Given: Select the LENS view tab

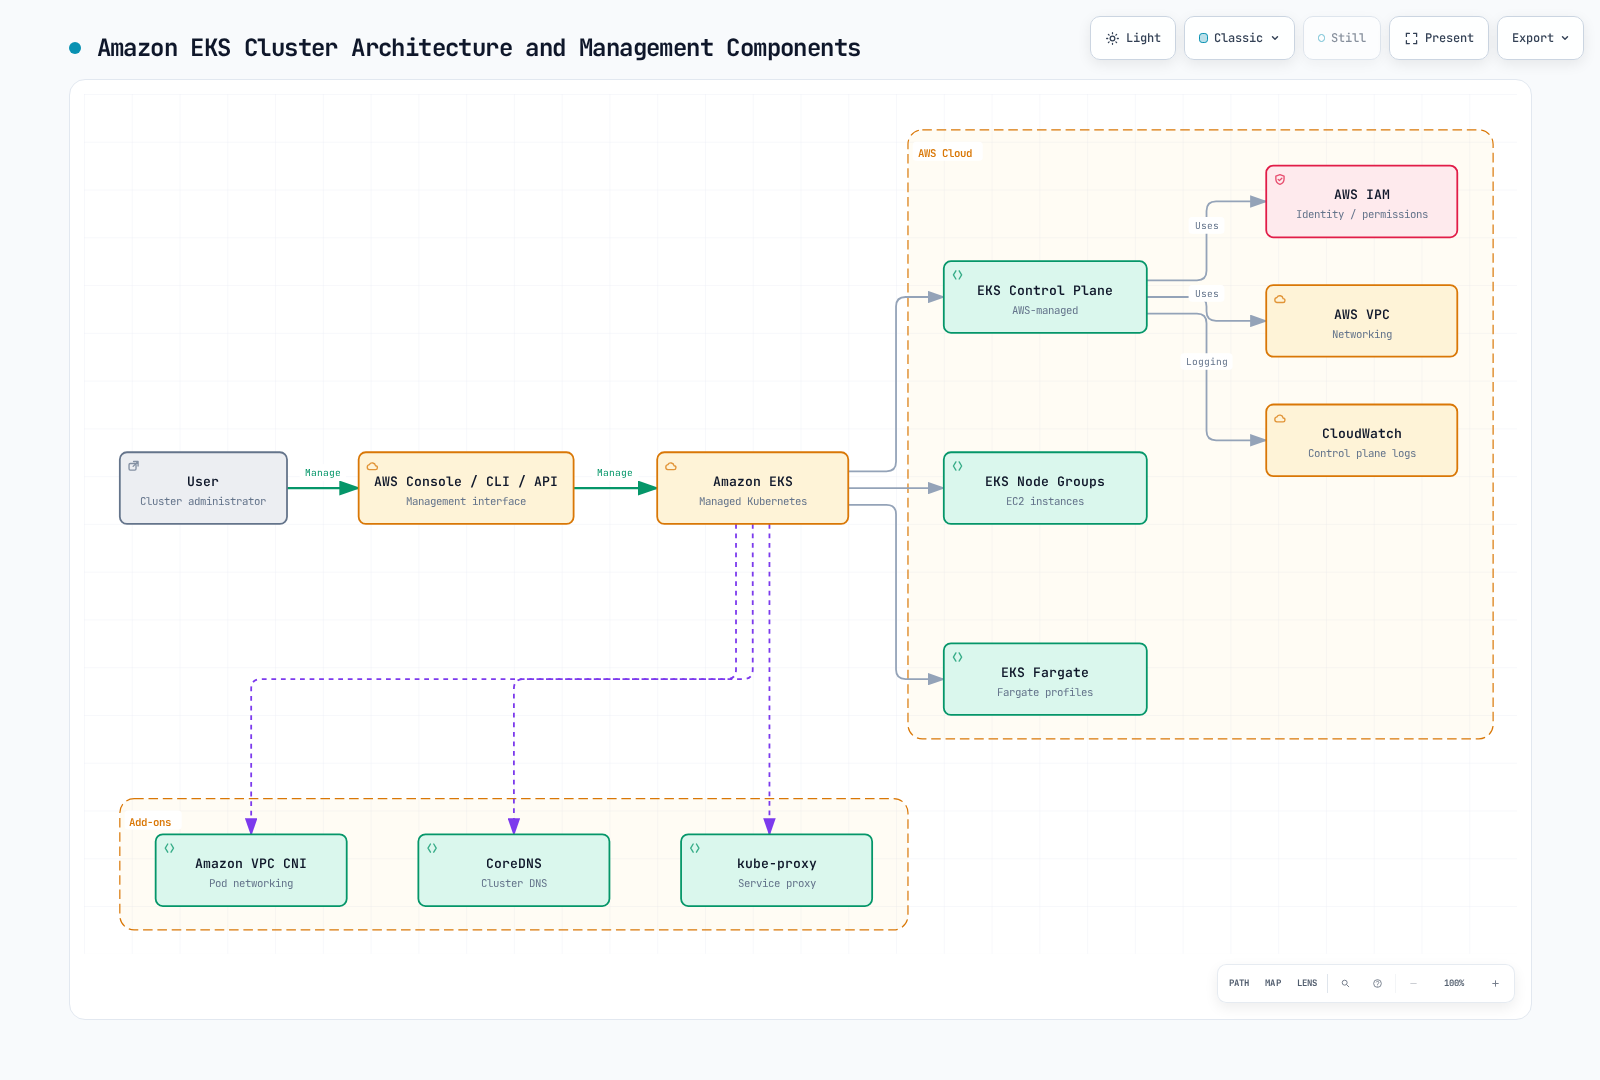Looking at the screenshot, I should 1307,983.
